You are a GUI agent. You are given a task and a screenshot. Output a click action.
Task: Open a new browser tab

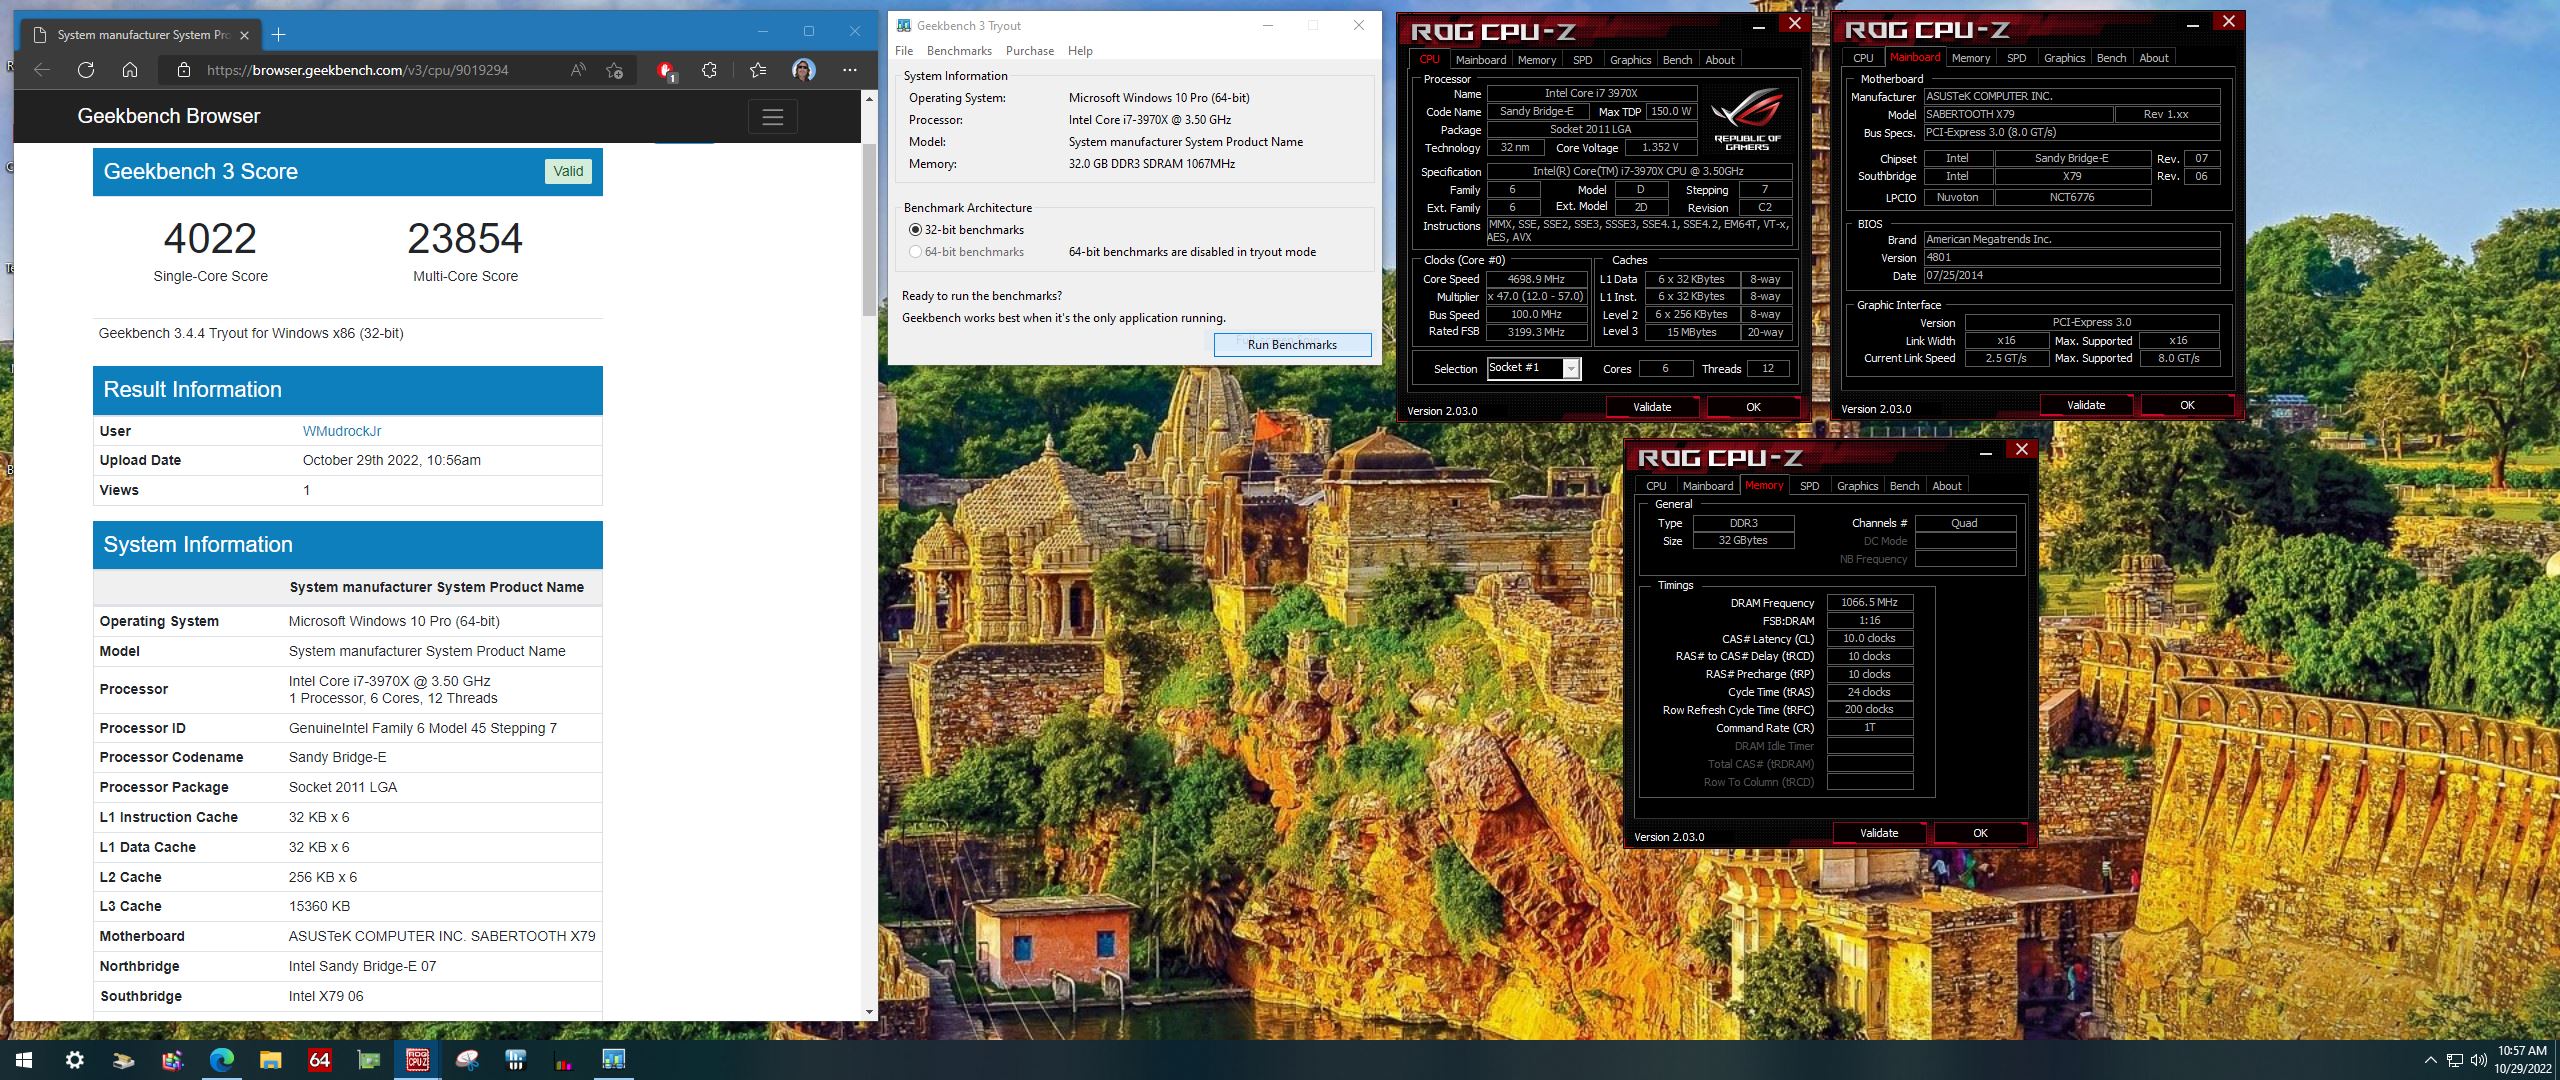279,34
